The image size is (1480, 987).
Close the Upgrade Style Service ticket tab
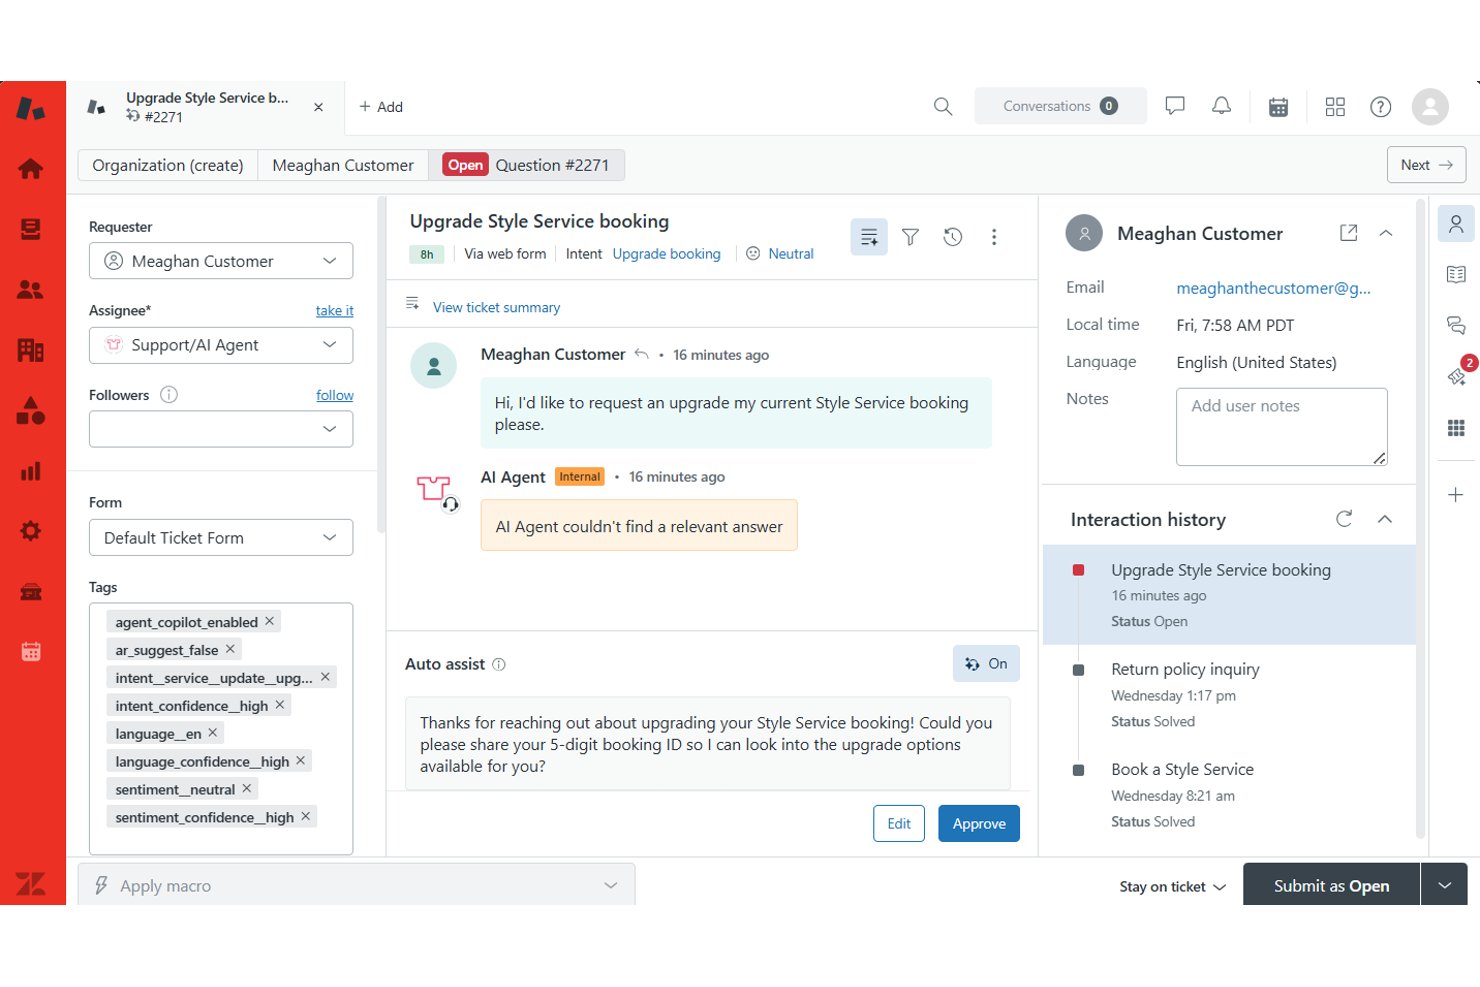click(318, 107)
